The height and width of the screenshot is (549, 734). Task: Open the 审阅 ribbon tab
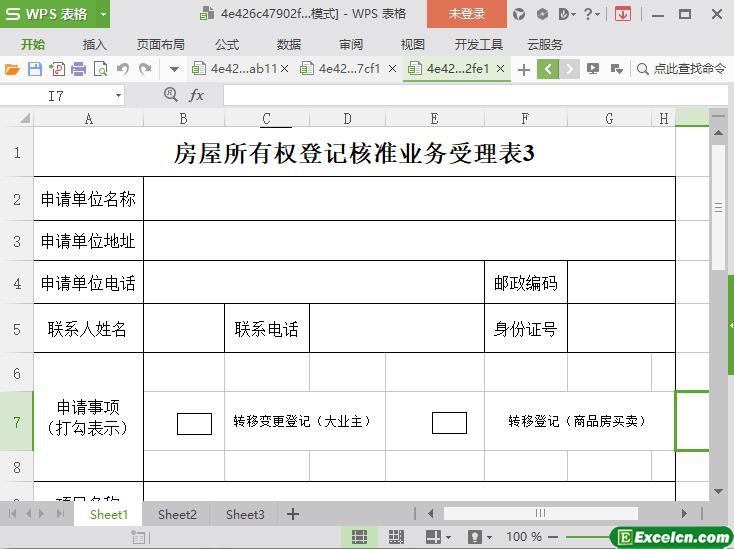click(x=351, y=44)
